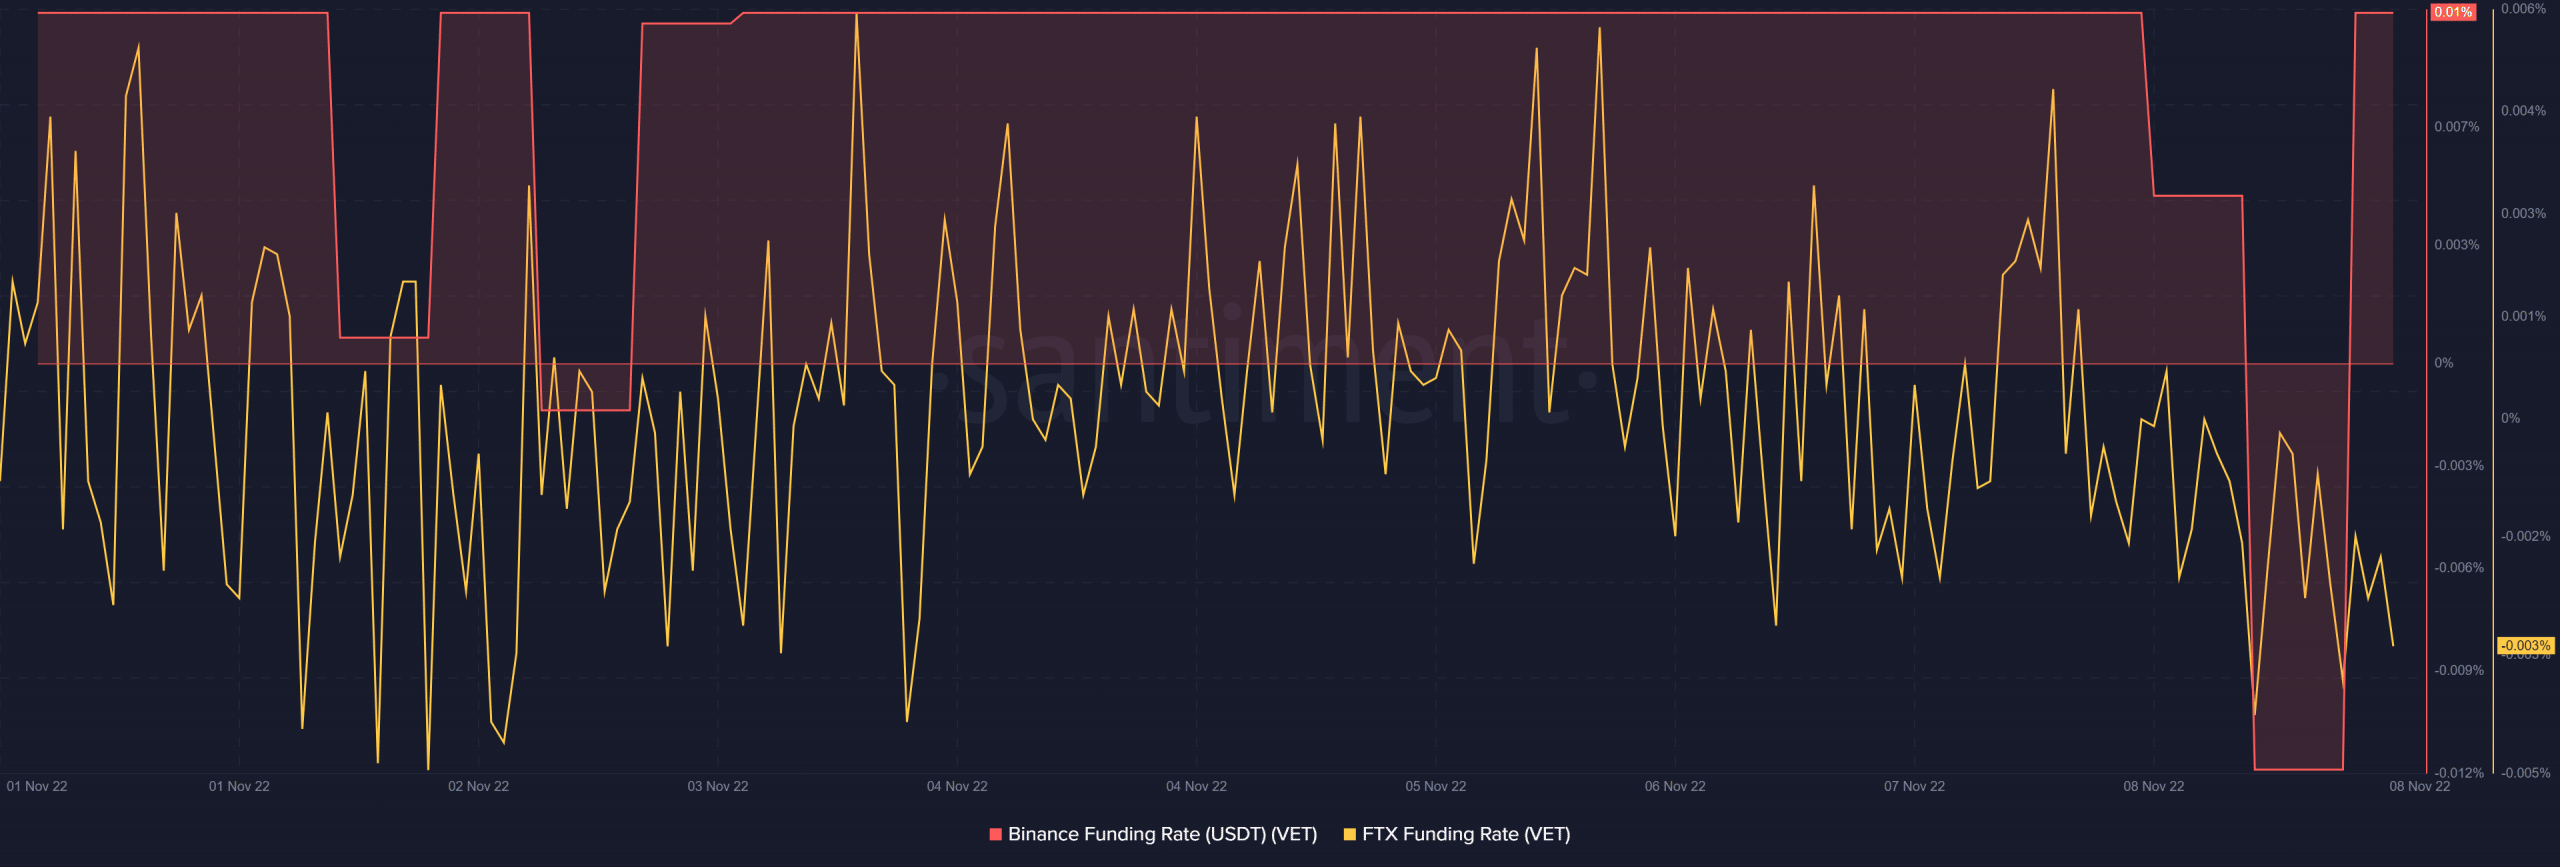Click the yellow FTX Funding Rate legend swatch
Screen dimensions: 2560x867
coord(1350,834)
